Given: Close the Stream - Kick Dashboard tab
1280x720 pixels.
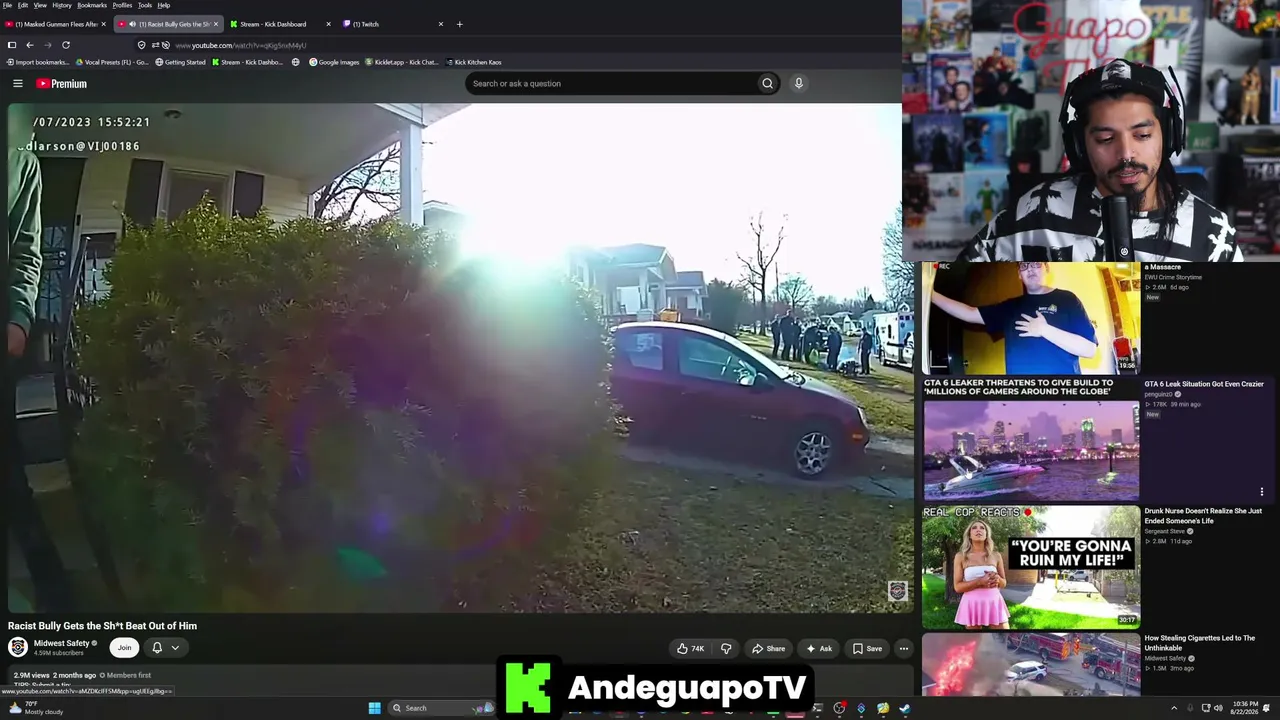Looking at the screenshot, I should click(x=328, y=24).
